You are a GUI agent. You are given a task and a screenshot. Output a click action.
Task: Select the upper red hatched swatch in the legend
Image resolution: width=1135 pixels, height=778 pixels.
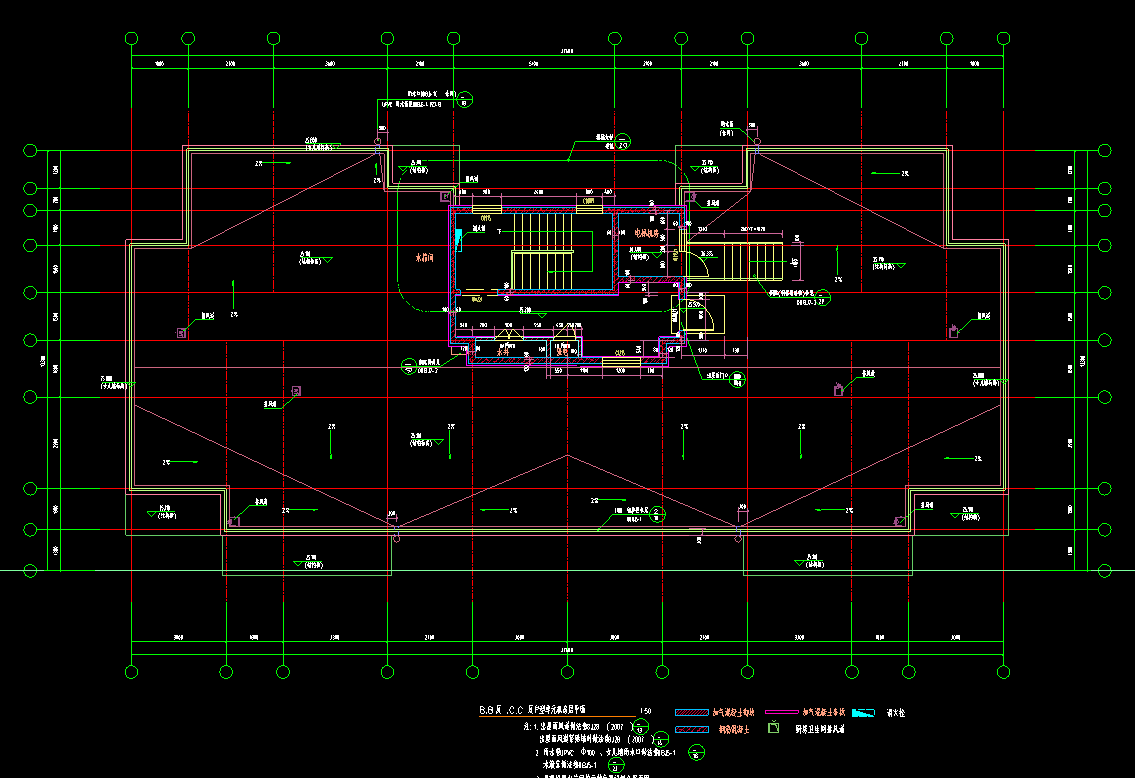point(692,713)
